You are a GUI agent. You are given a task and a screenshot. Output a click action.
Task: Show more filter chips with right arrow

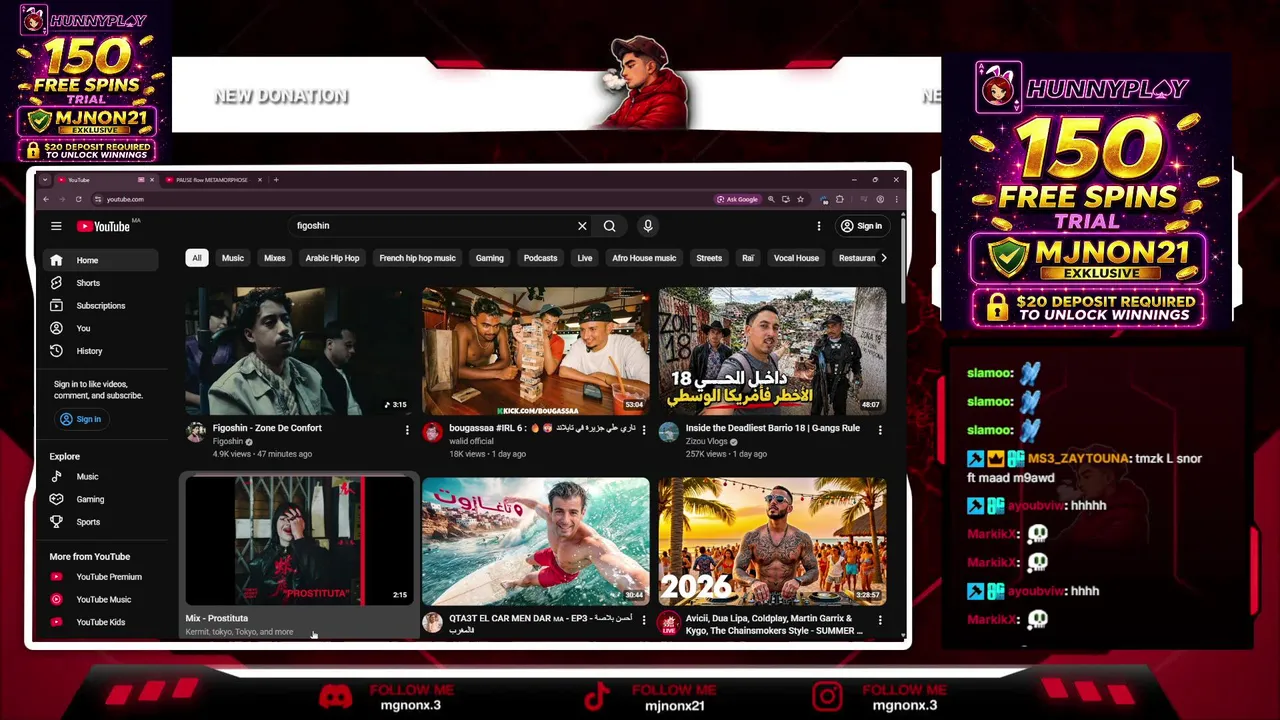coord(883,258)
